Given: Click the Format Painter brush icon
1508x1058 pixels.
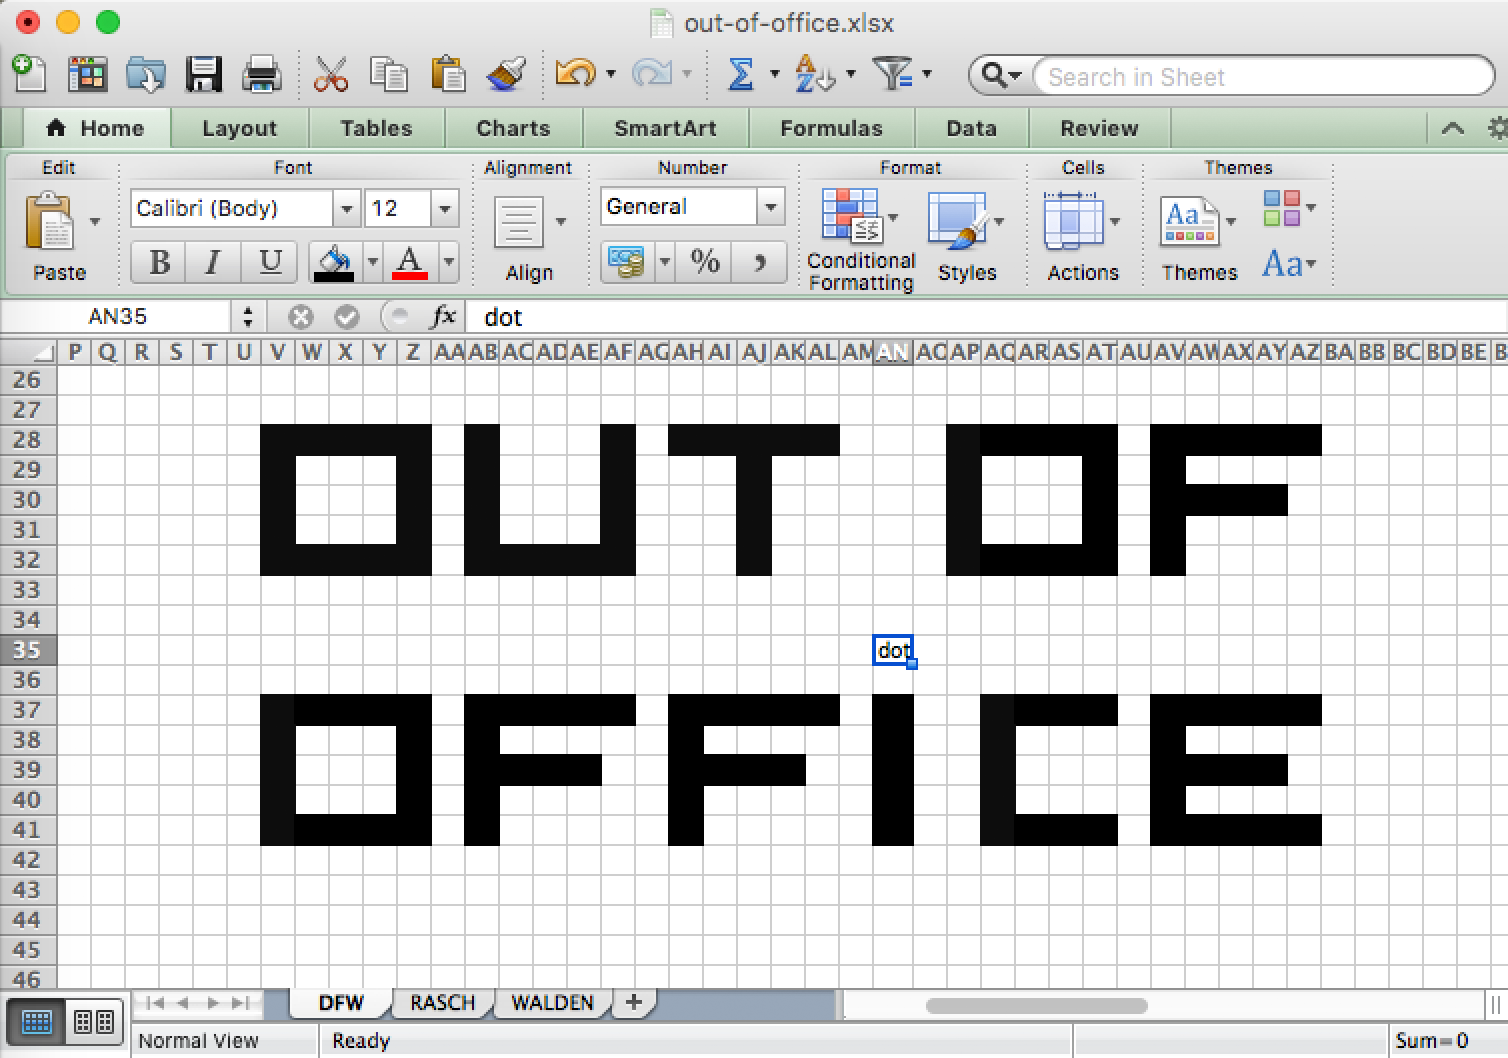Looking at the screenshot, I should click(506, 75).
